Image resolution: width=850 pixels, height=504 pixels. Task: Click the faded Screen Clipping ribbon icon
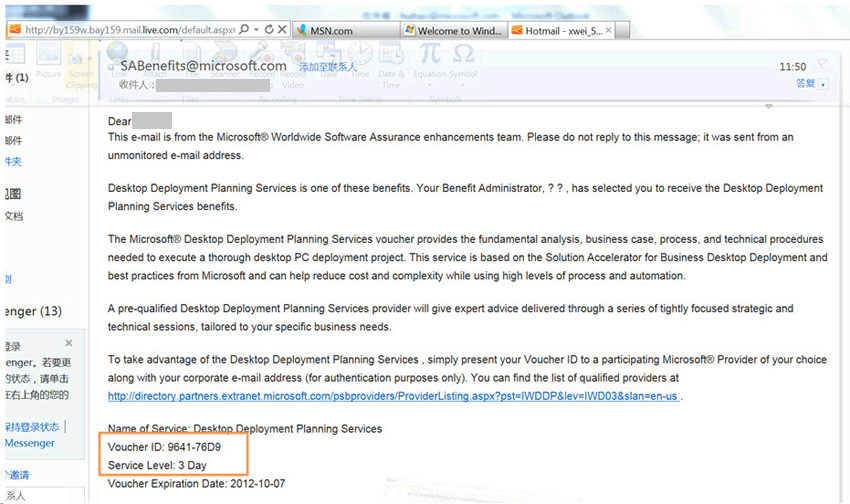tap(81, 66)
